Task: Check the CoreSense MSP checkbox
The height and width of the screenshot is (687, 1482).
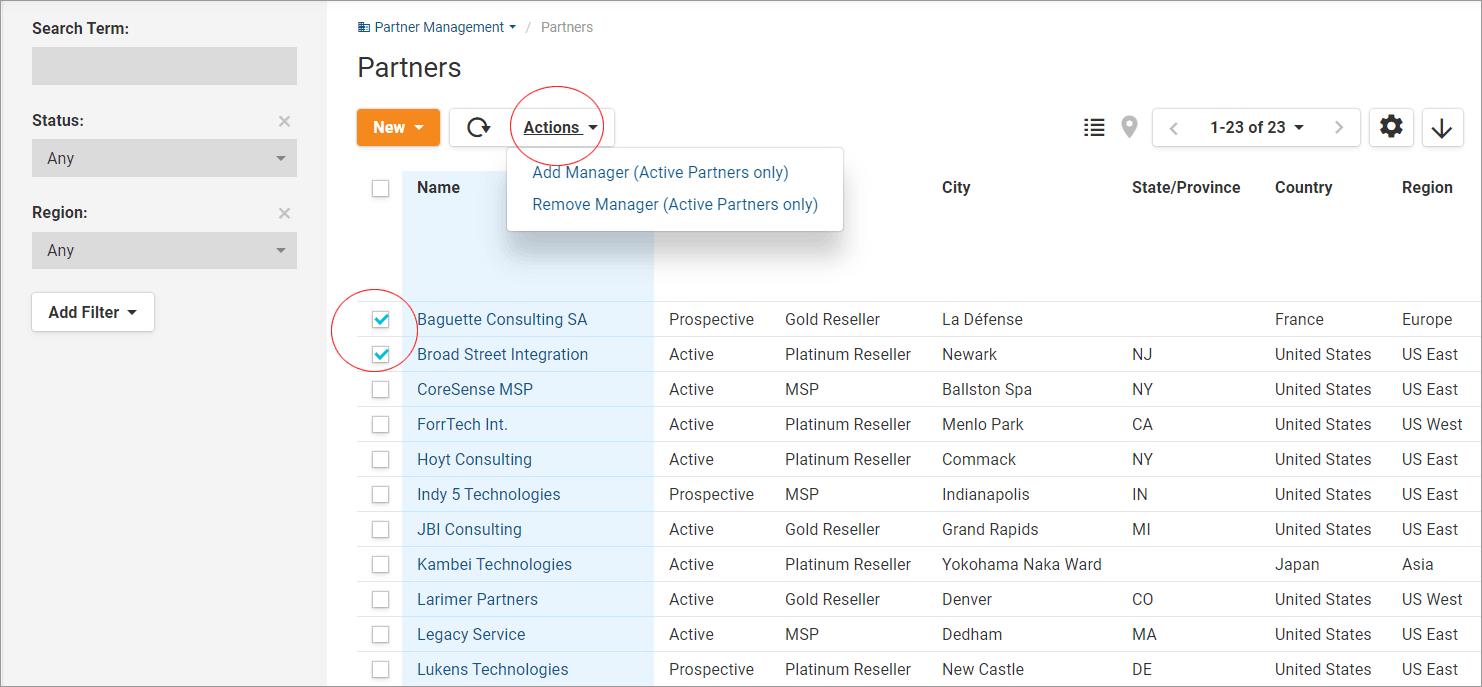Action: (x=380, y=389)
